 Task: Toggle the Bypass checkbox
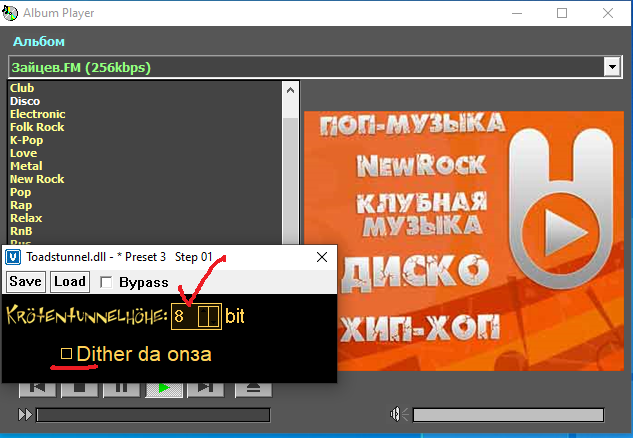coord(106,282)
